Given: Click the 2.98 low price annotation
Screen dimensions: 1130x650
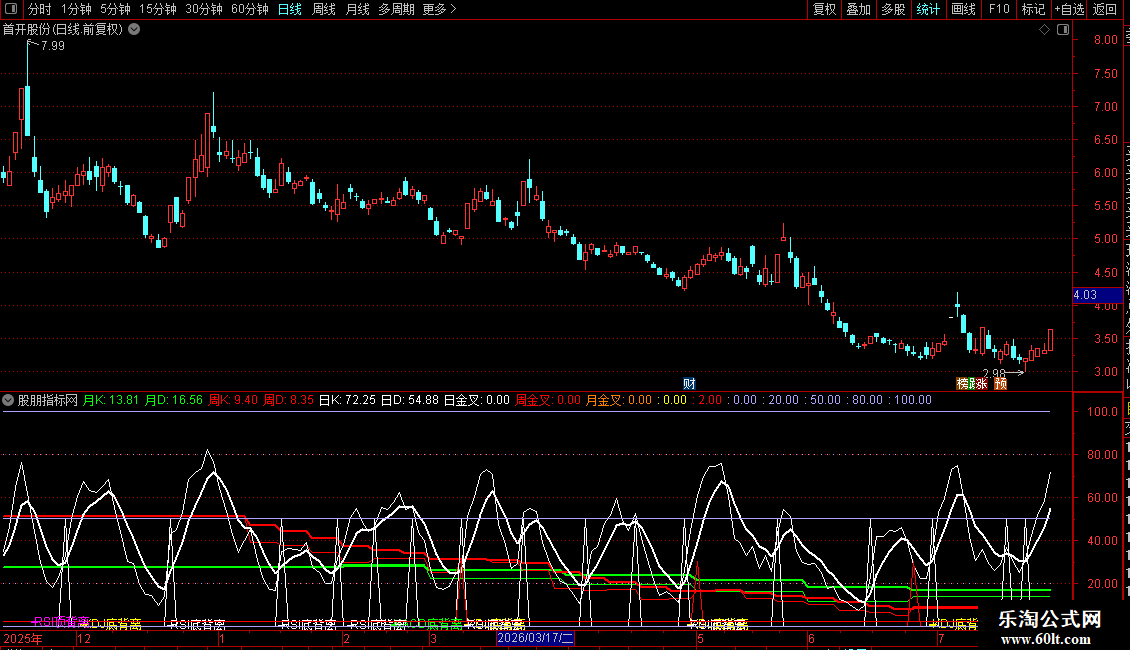Looking at the screenshot, I should tap(994, 374).
